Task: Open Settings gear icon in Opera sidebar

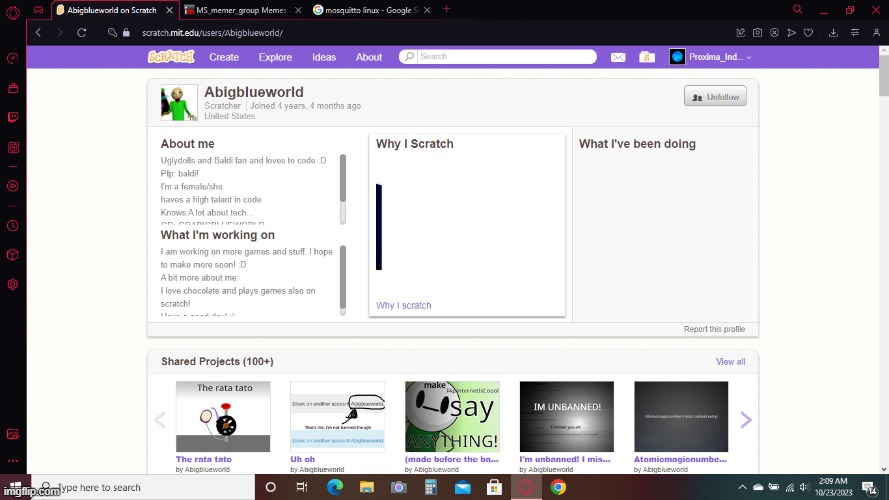Action: tap(12, 285)
